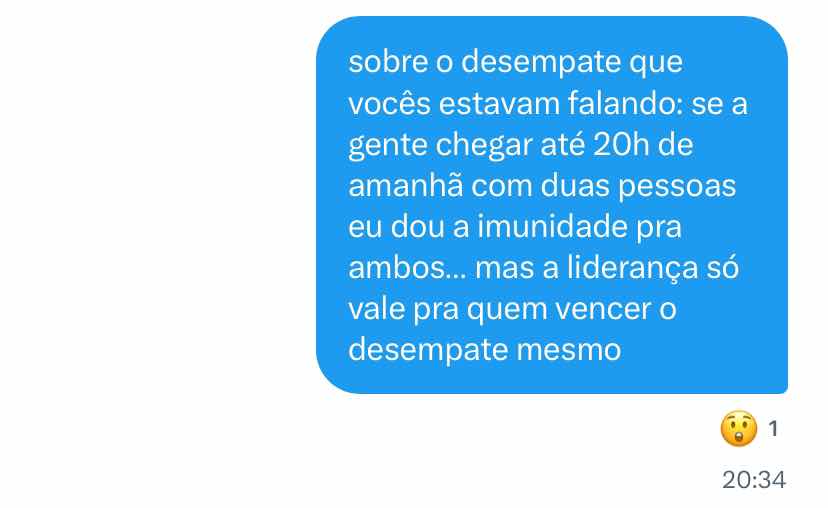Click the word "duas" in the message
Screen dimensions: 828x508
click(575, 185)
